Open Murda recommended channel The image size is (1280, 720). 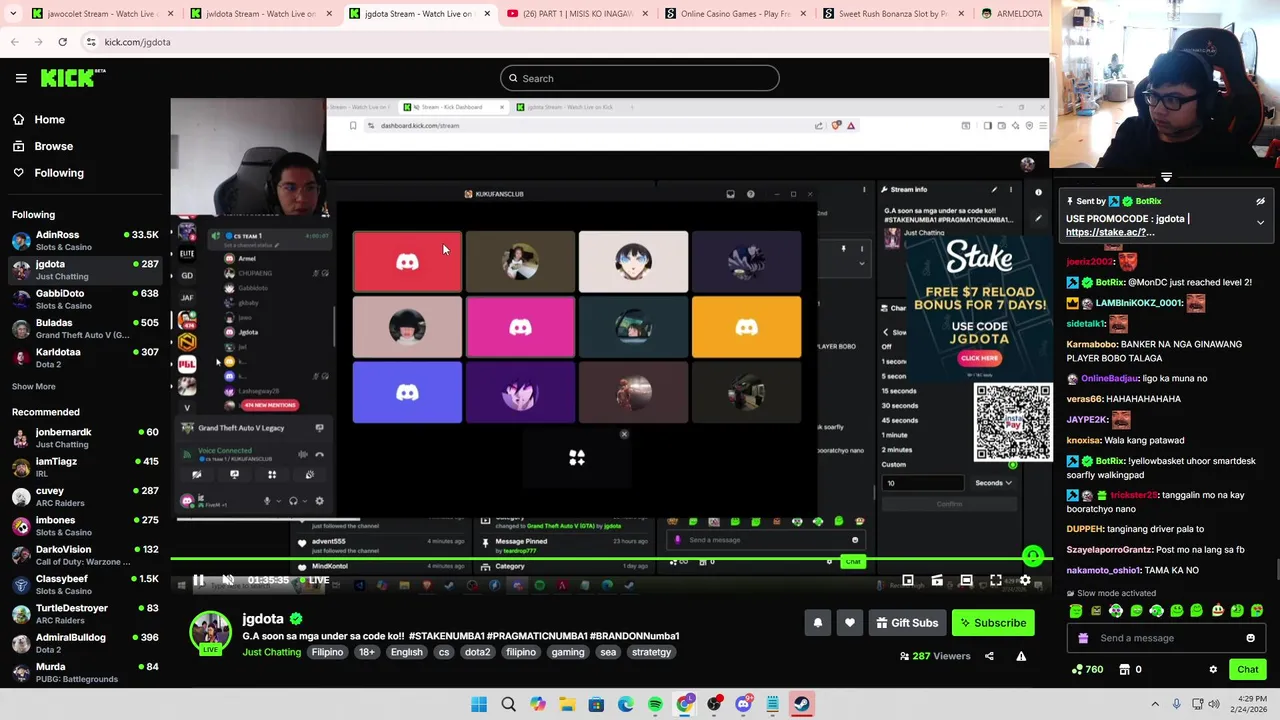click(85, 672)
